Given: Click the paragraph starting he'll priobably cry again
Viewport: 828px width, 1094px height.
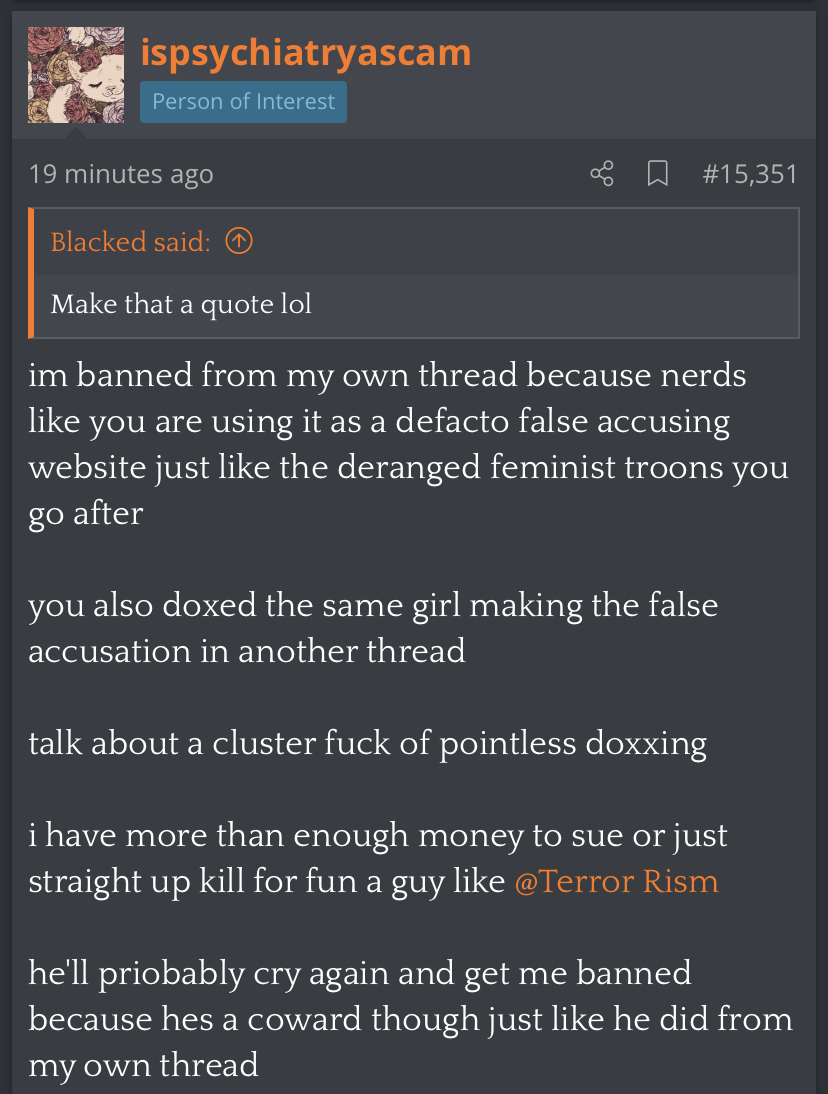Looking at the screenshot, I should (411, 1019).
